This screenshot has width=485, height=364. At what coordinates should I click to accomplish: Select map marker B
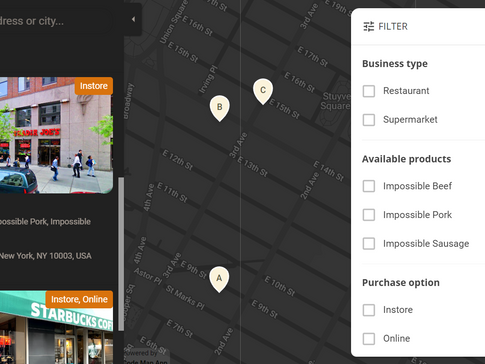click(219, 108)
